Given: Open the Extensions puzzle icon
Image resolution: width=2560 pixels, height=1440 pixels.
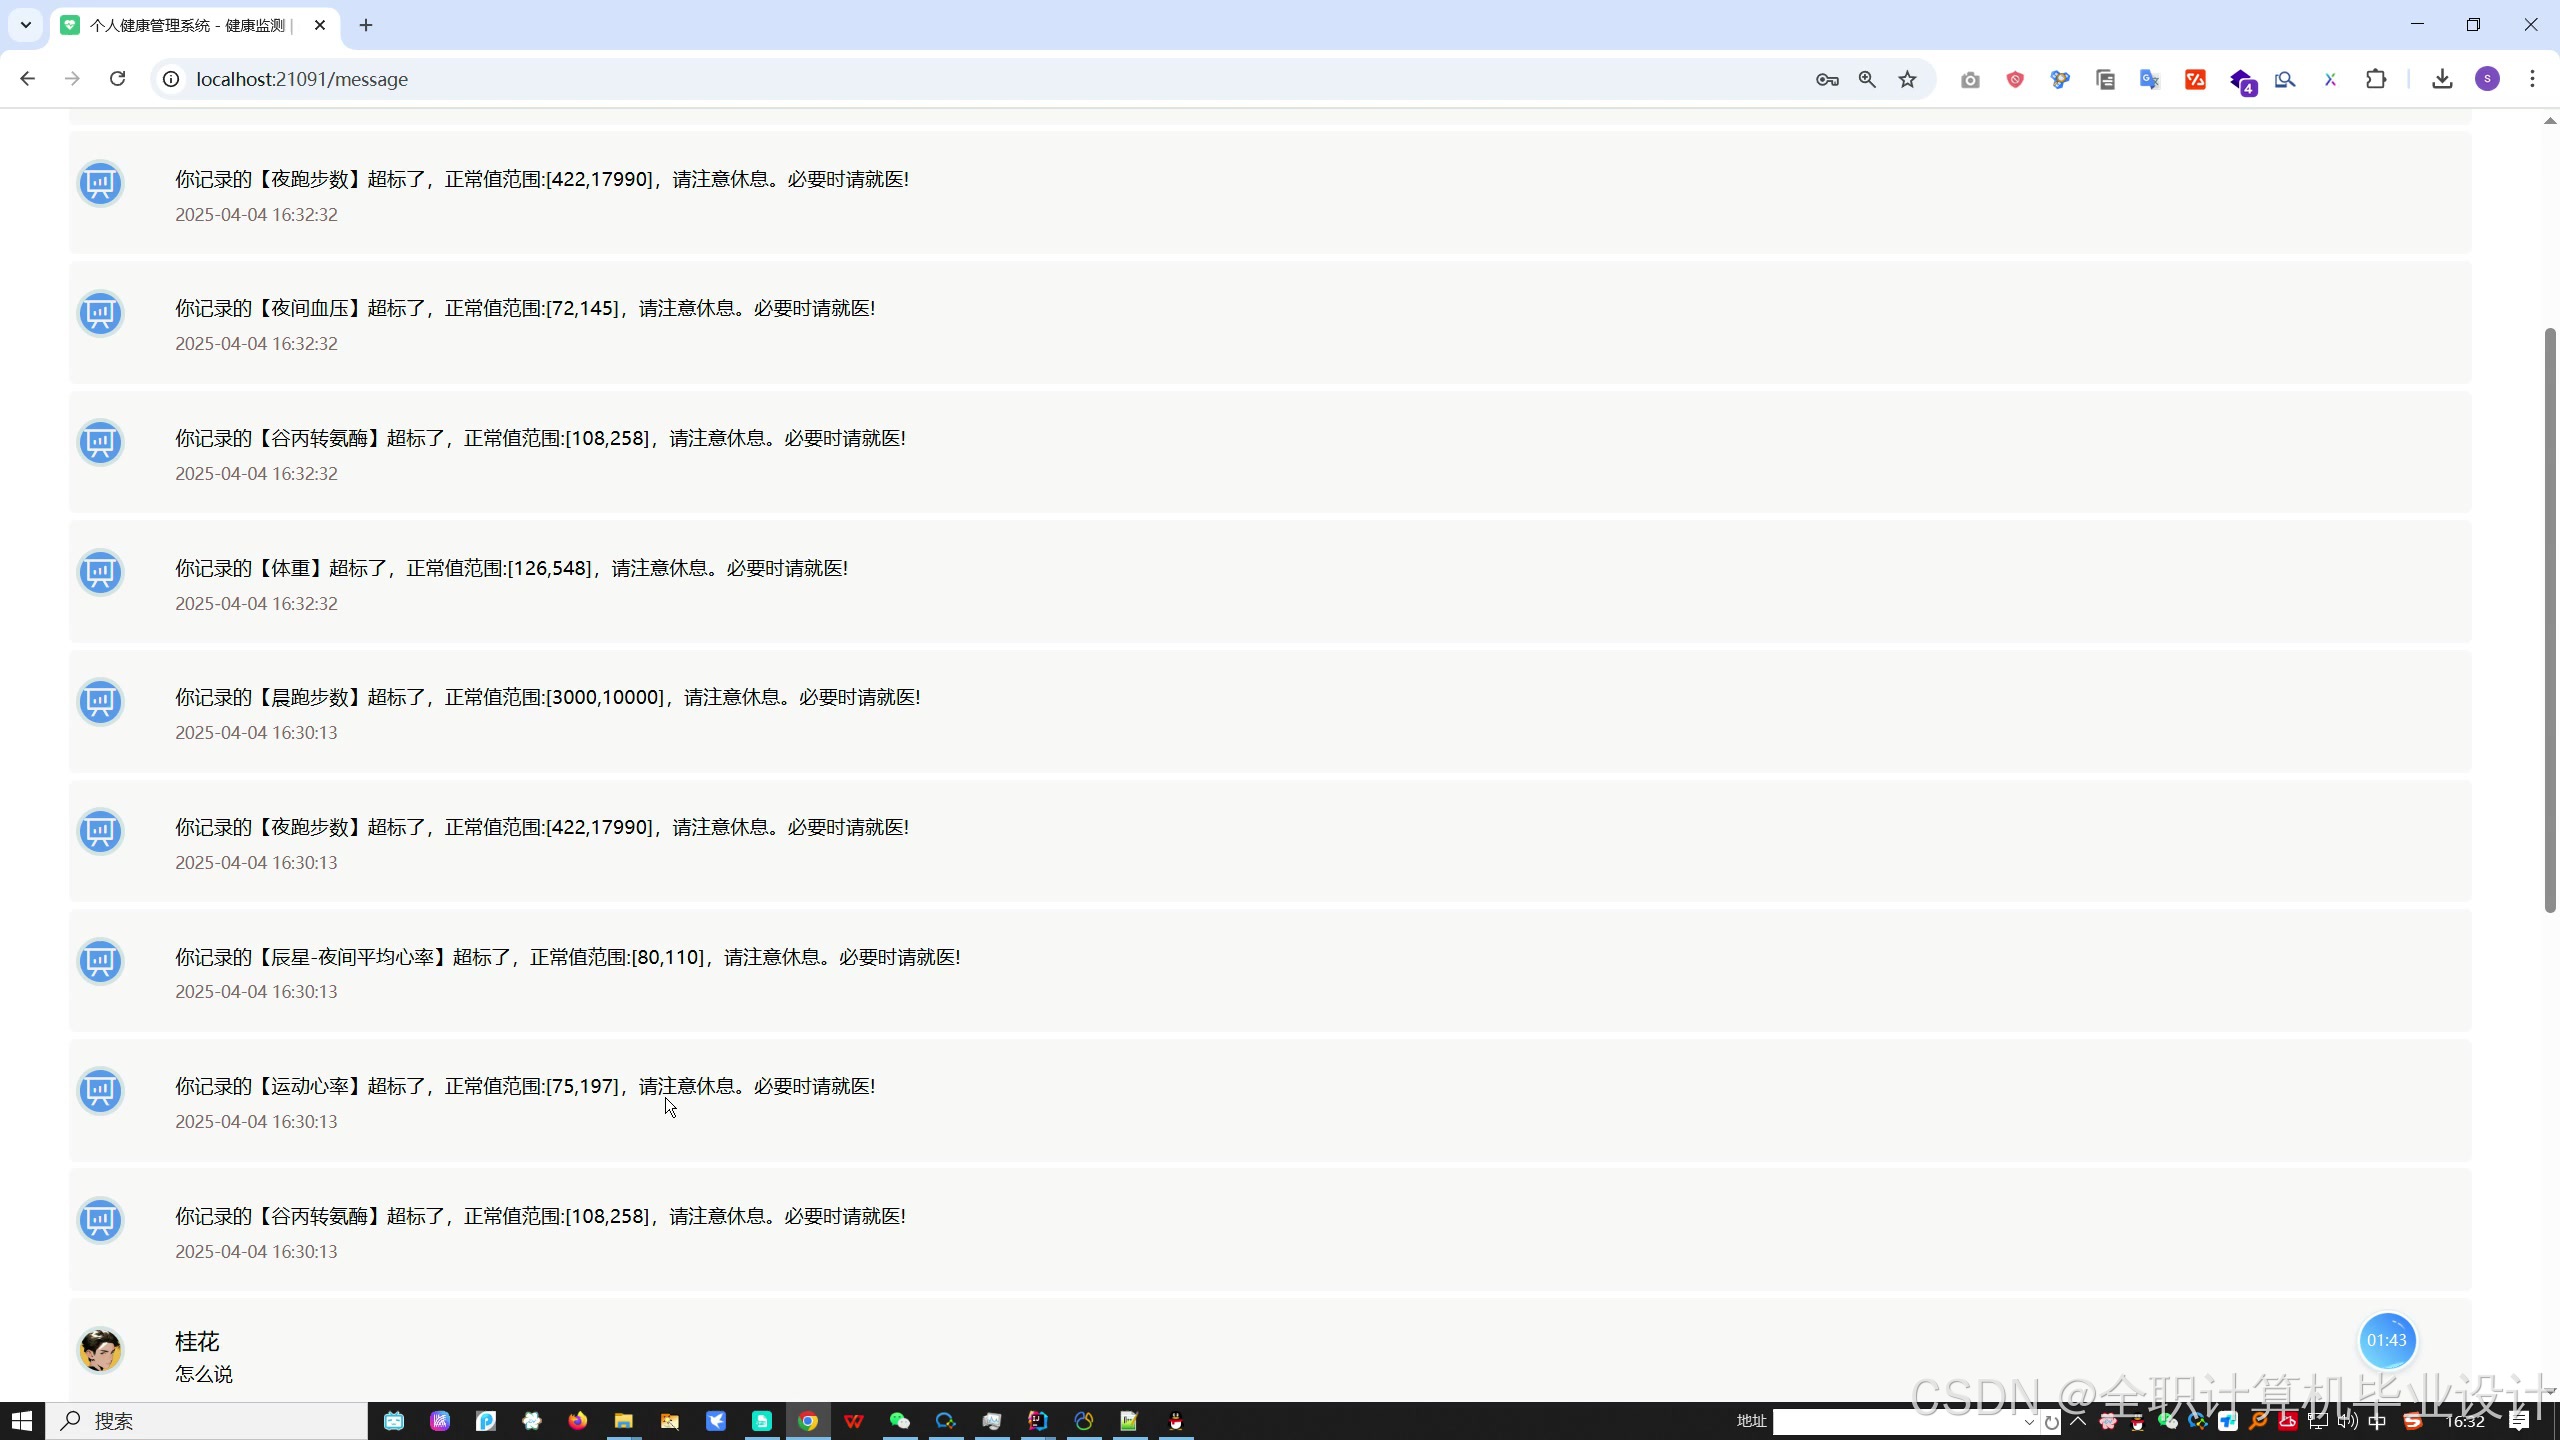Looking at the screenshot, I should pos(2376,79).
